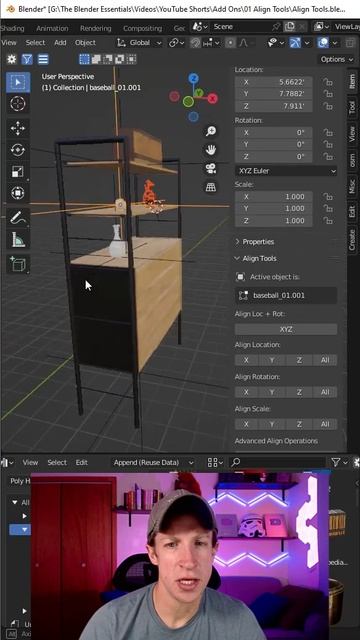Select the Measure tool
Image resolution: width=360 pixels, height=640 pixels.
(18, 239)
